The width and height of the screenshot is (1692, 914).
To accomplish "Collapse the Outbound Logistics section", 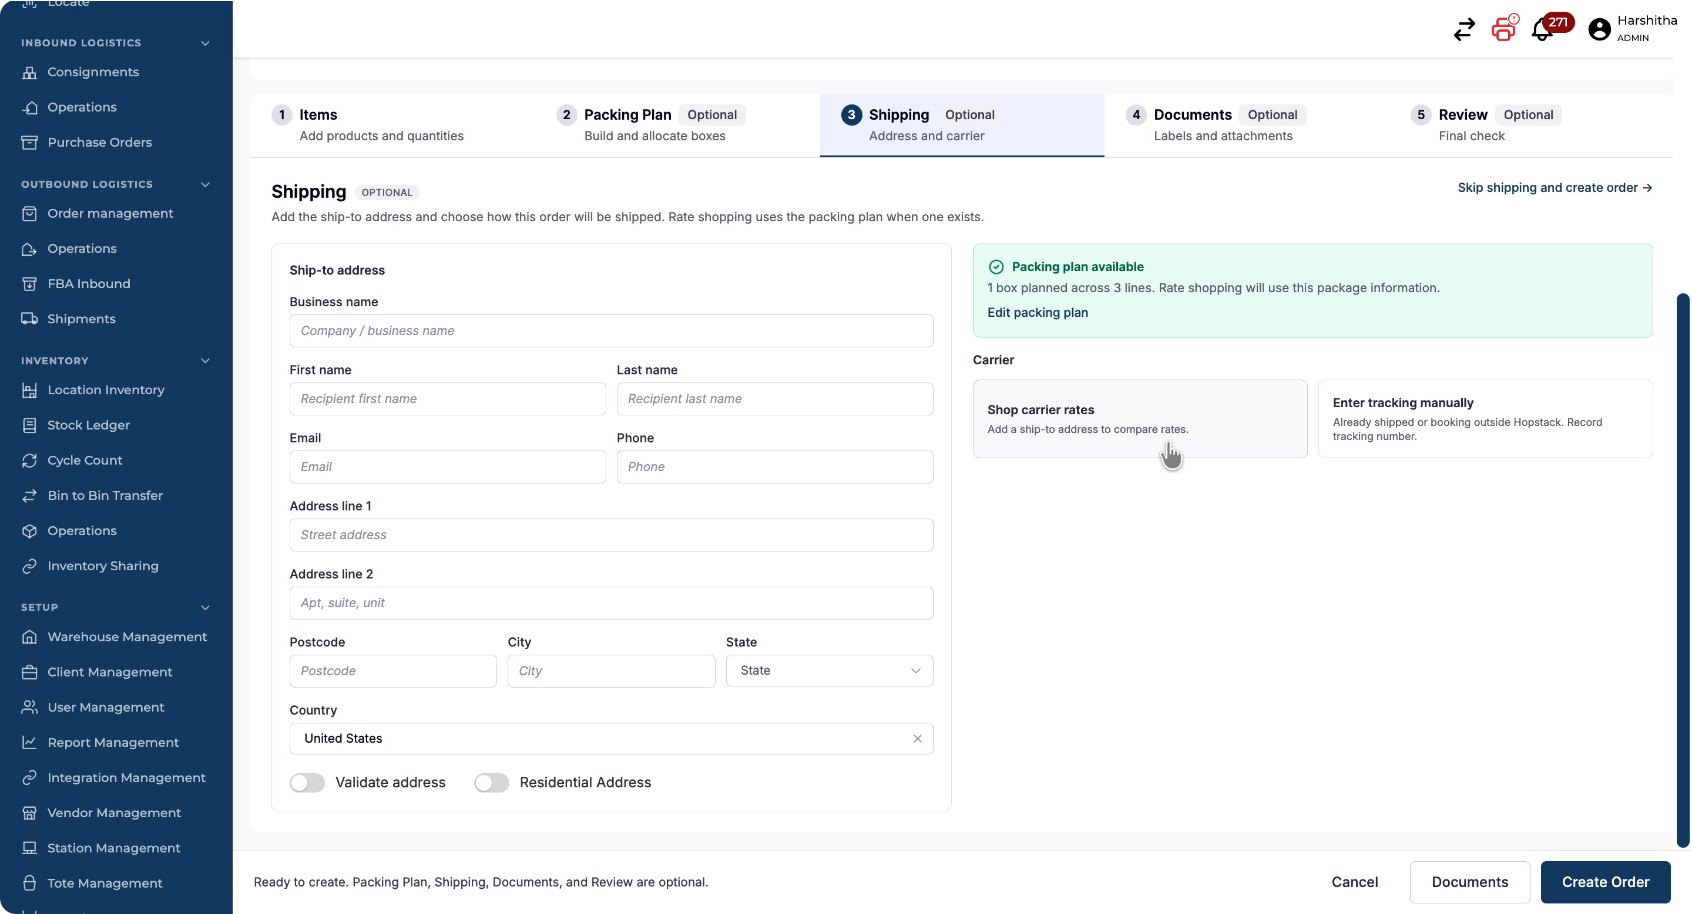I will click(x=205, y=184).
